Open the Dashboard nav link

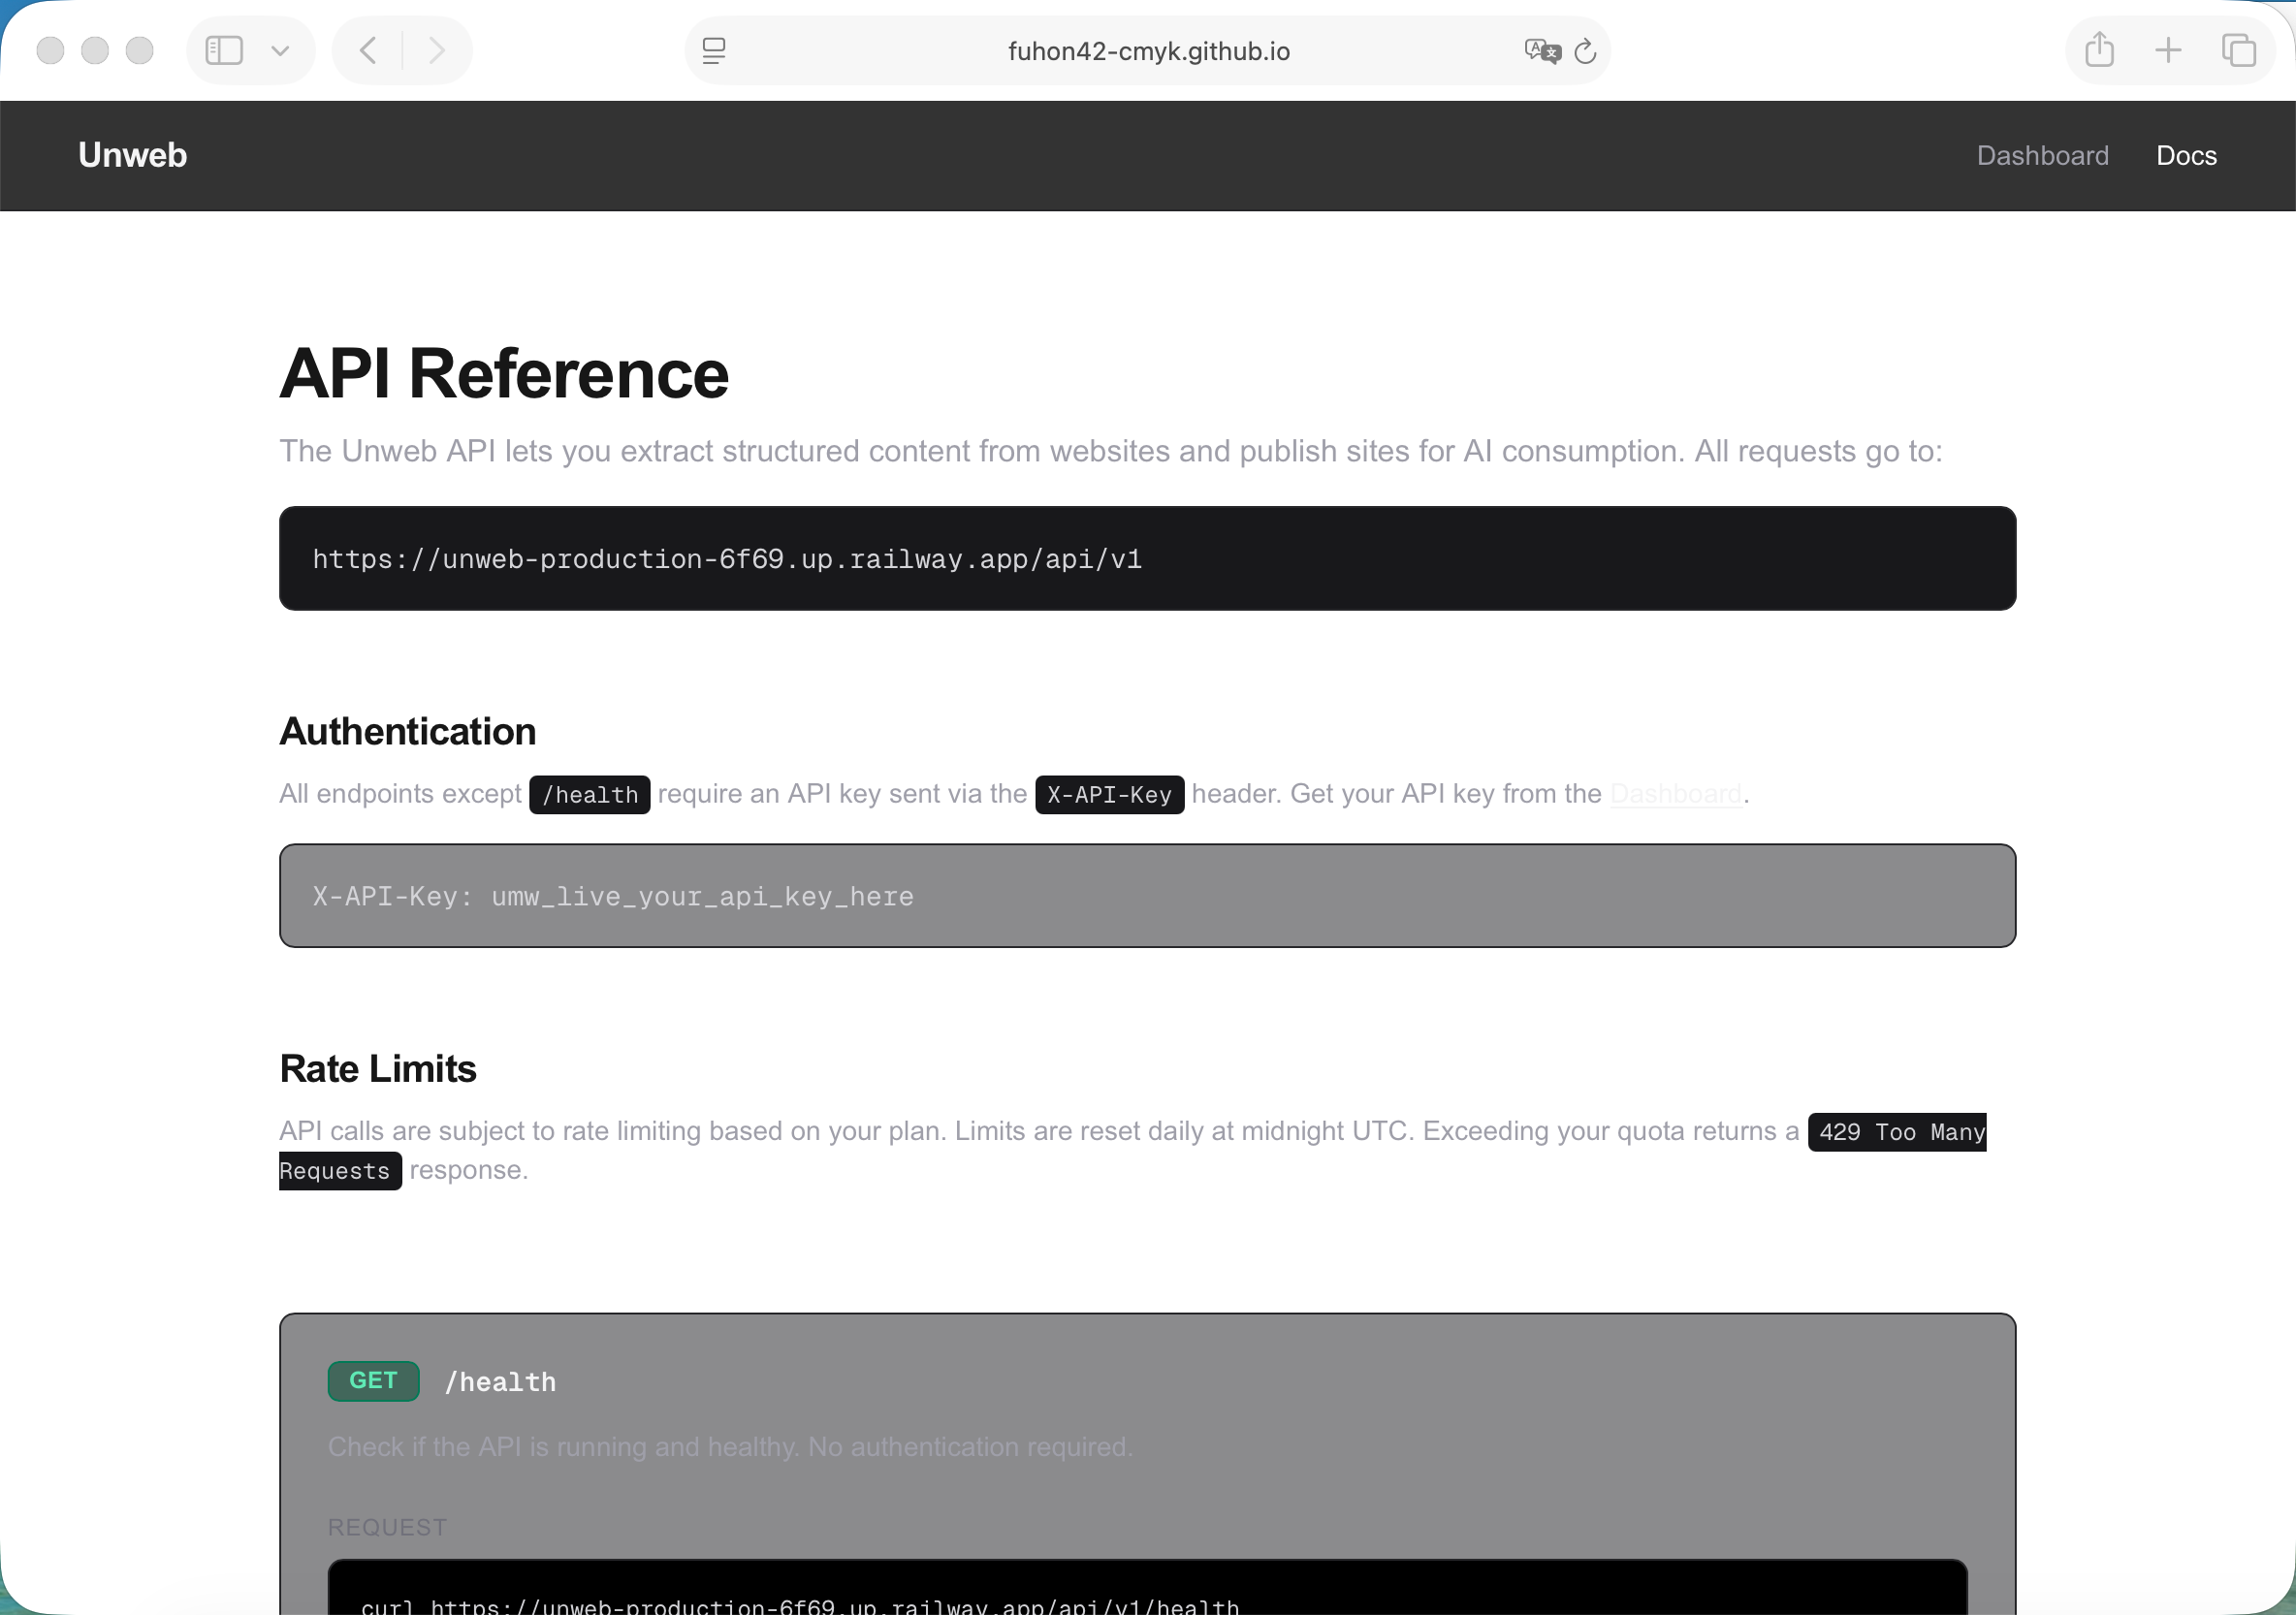(x=2042, y=156)
